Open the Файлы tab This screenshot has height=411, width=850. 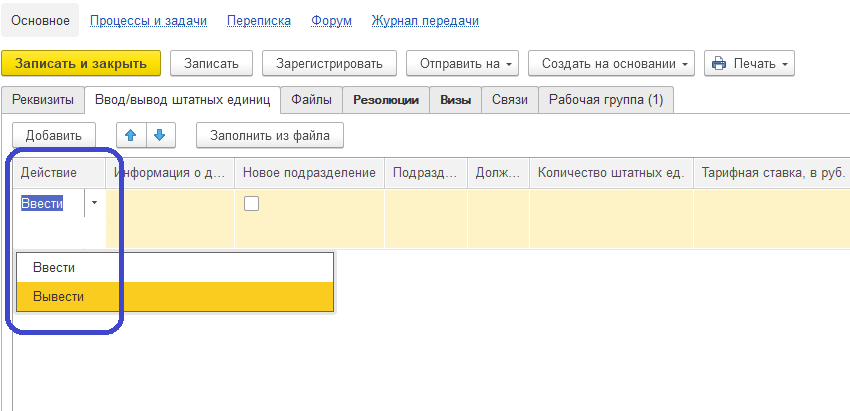click(311, 100)
